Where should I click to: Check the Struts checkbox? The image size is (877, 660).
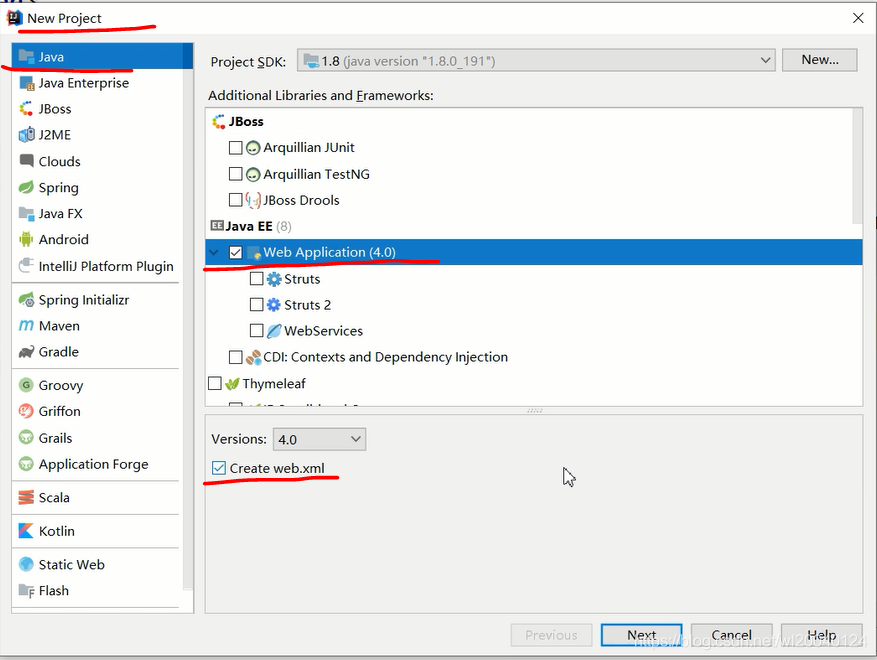[x=256, y=279]
